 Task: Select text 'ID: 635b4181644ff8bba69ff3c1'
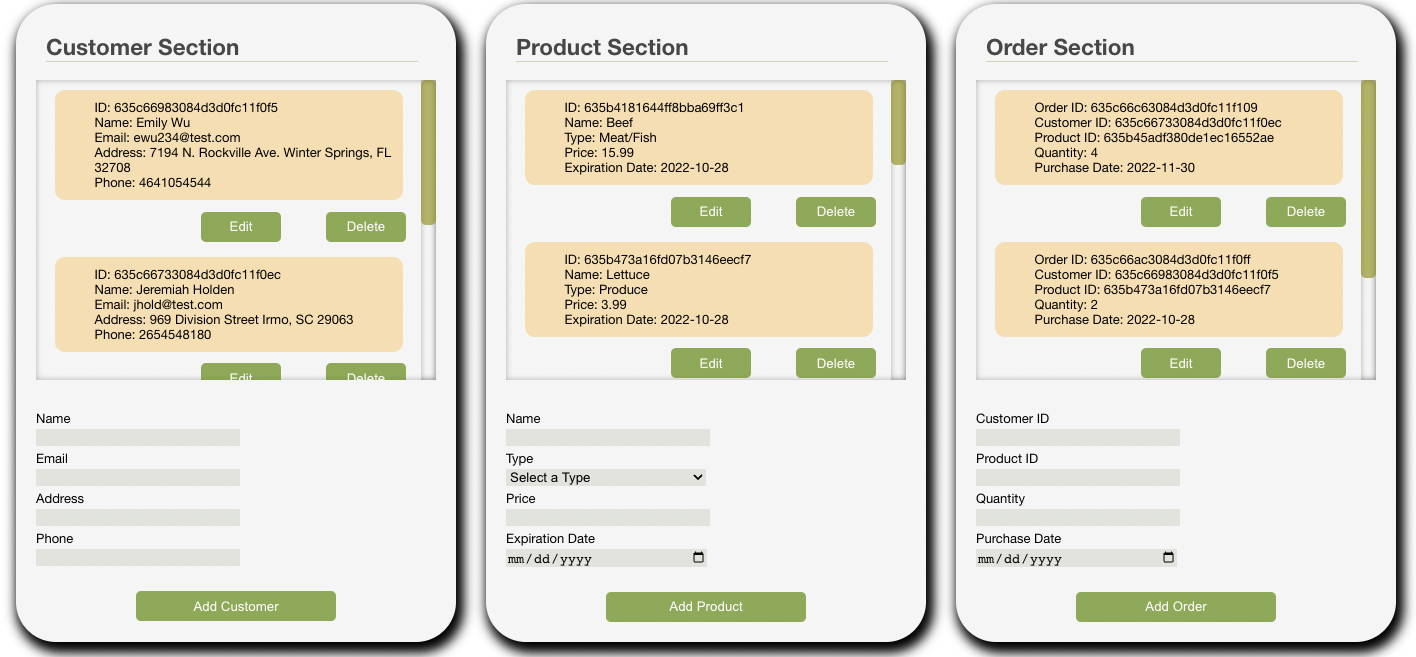point(654,107)
